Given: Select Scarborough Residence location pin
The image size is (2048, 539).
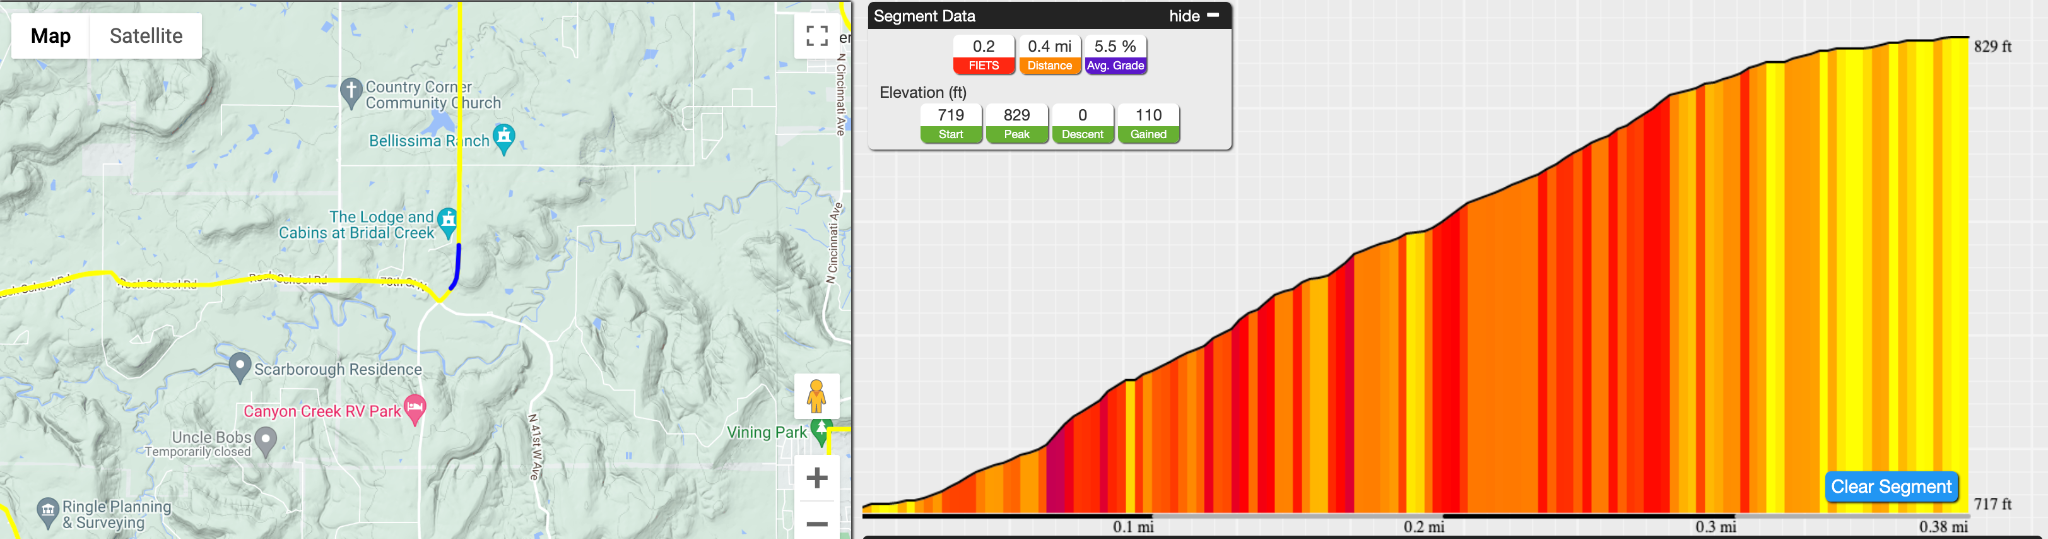Looking at the screenshot, I should pyautogui.click(x=239, y=367).
